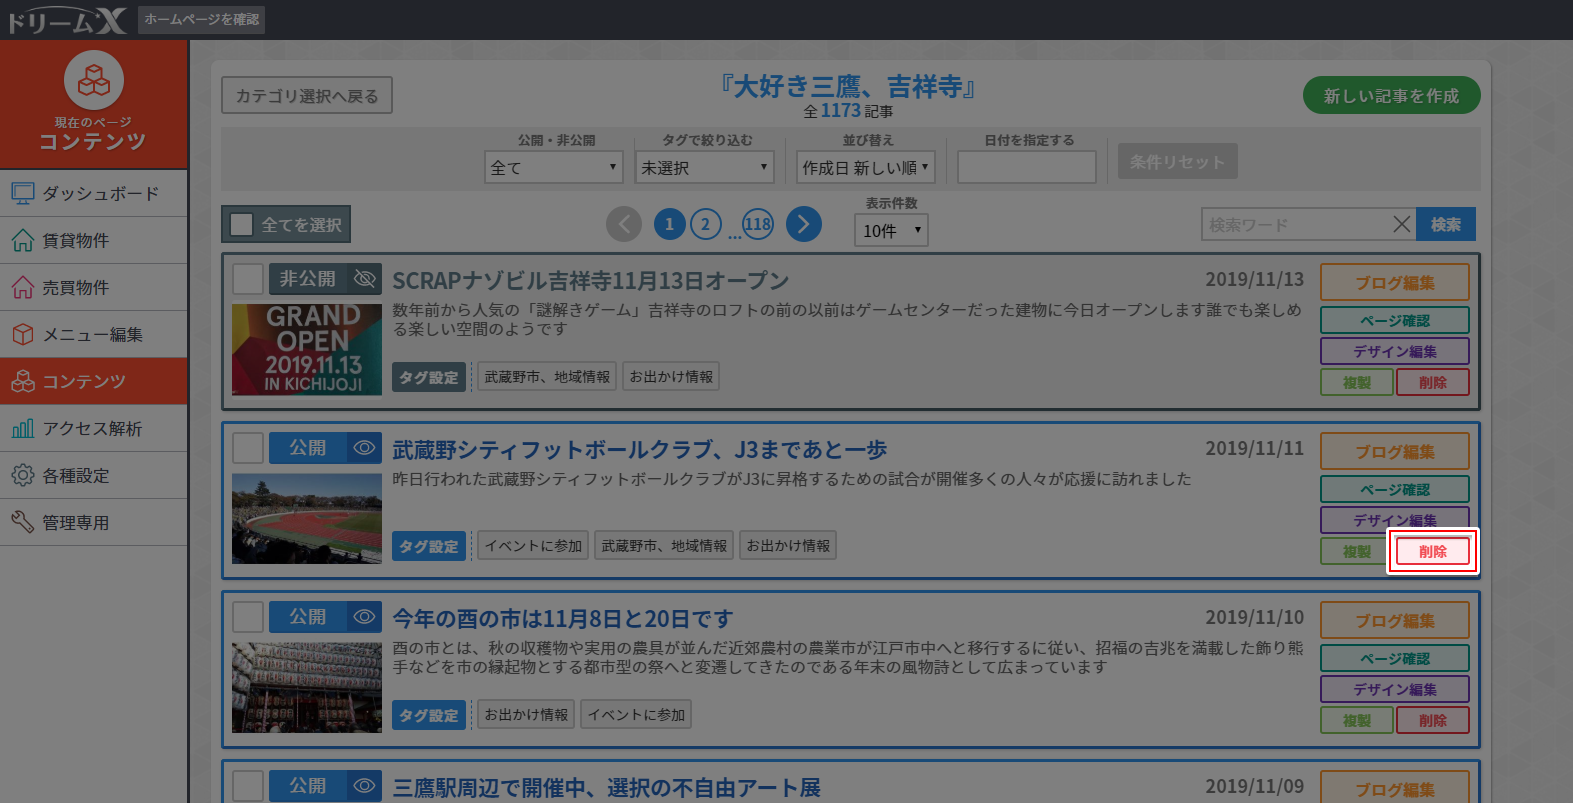1573x803 pixels.
Task: Clear the search word with X icon
Action: (x=1402, y=224)
